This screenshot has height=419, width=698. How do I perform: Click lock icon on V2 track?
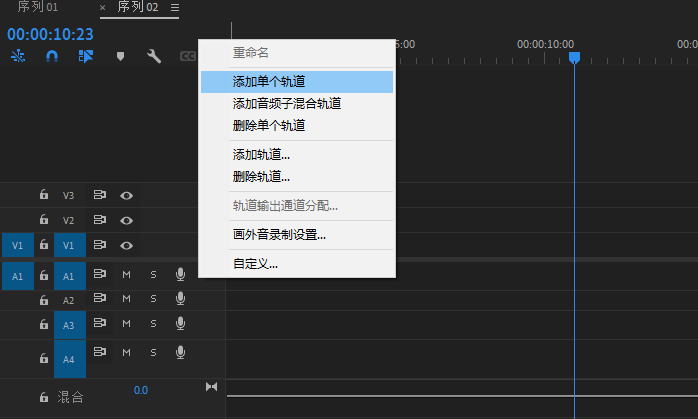(43, 220)
